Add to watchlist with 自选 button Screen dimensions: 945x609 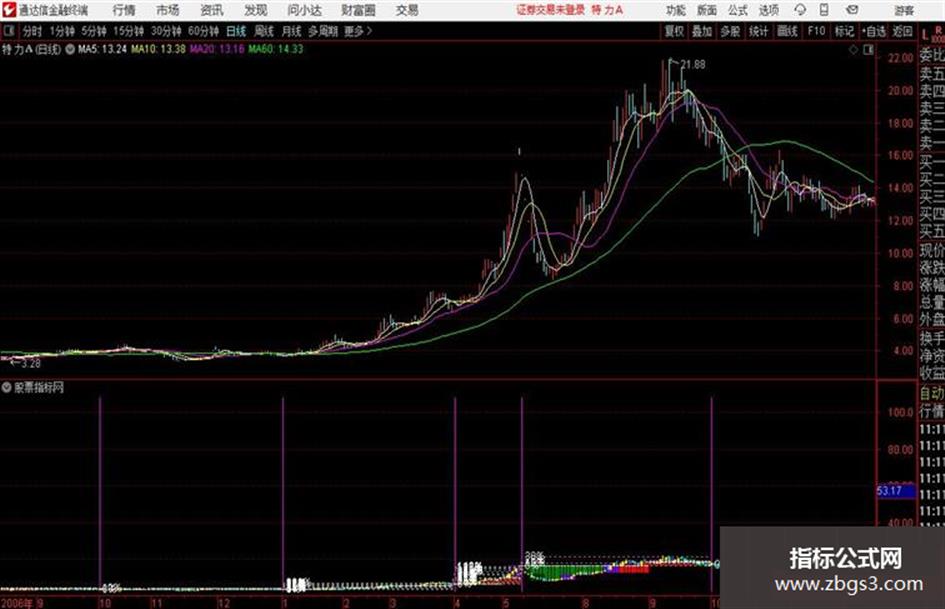(874, 31)
